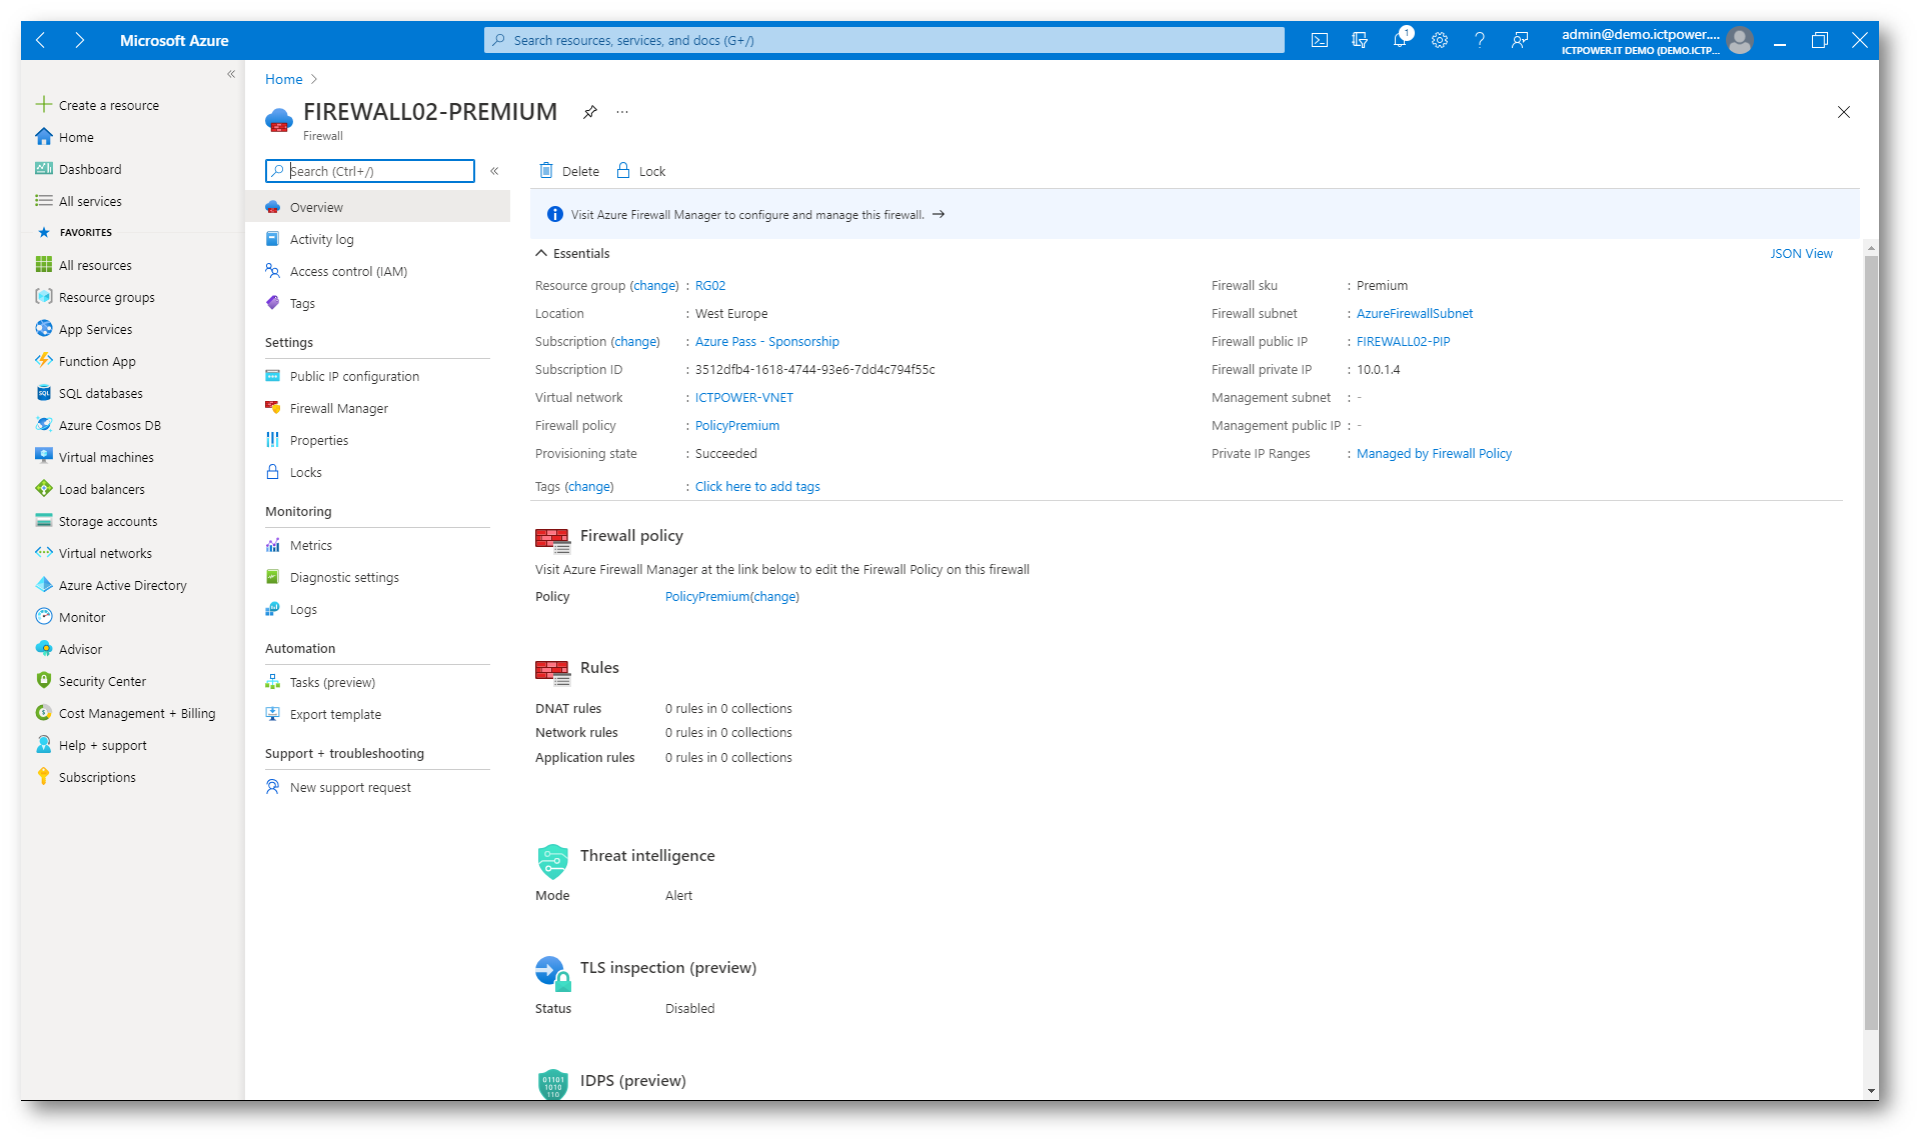Viewport: 1921px width, 1143px height.
Task: Open the notifications bell
Action: [1400, 40]
